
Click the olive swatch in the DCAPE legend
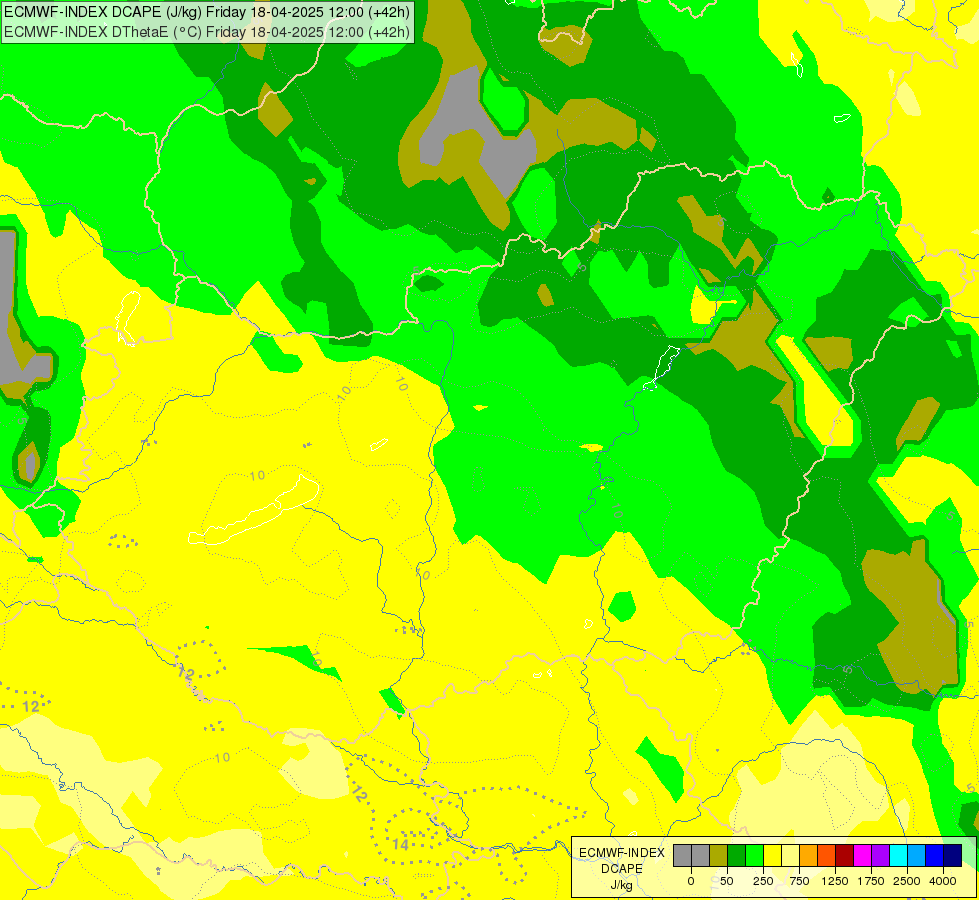tap(718, 856)
